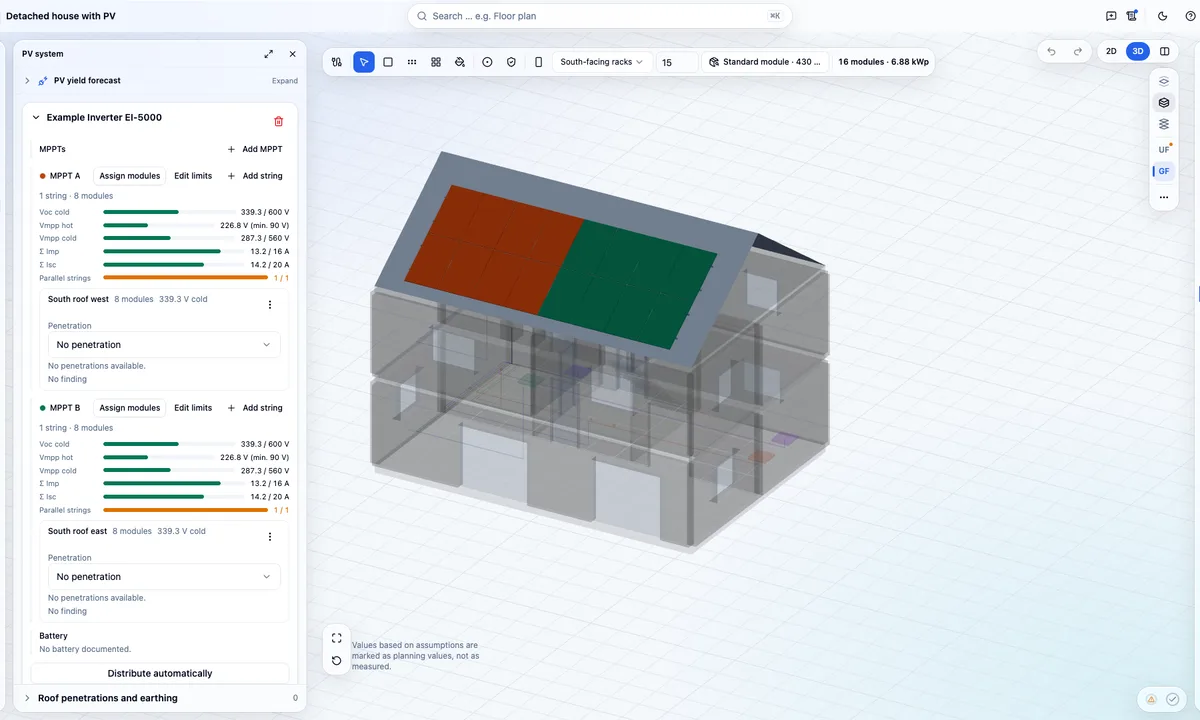Click the solid stacked layers icon
The image size is (1200, 720).
coord(1164,103)
